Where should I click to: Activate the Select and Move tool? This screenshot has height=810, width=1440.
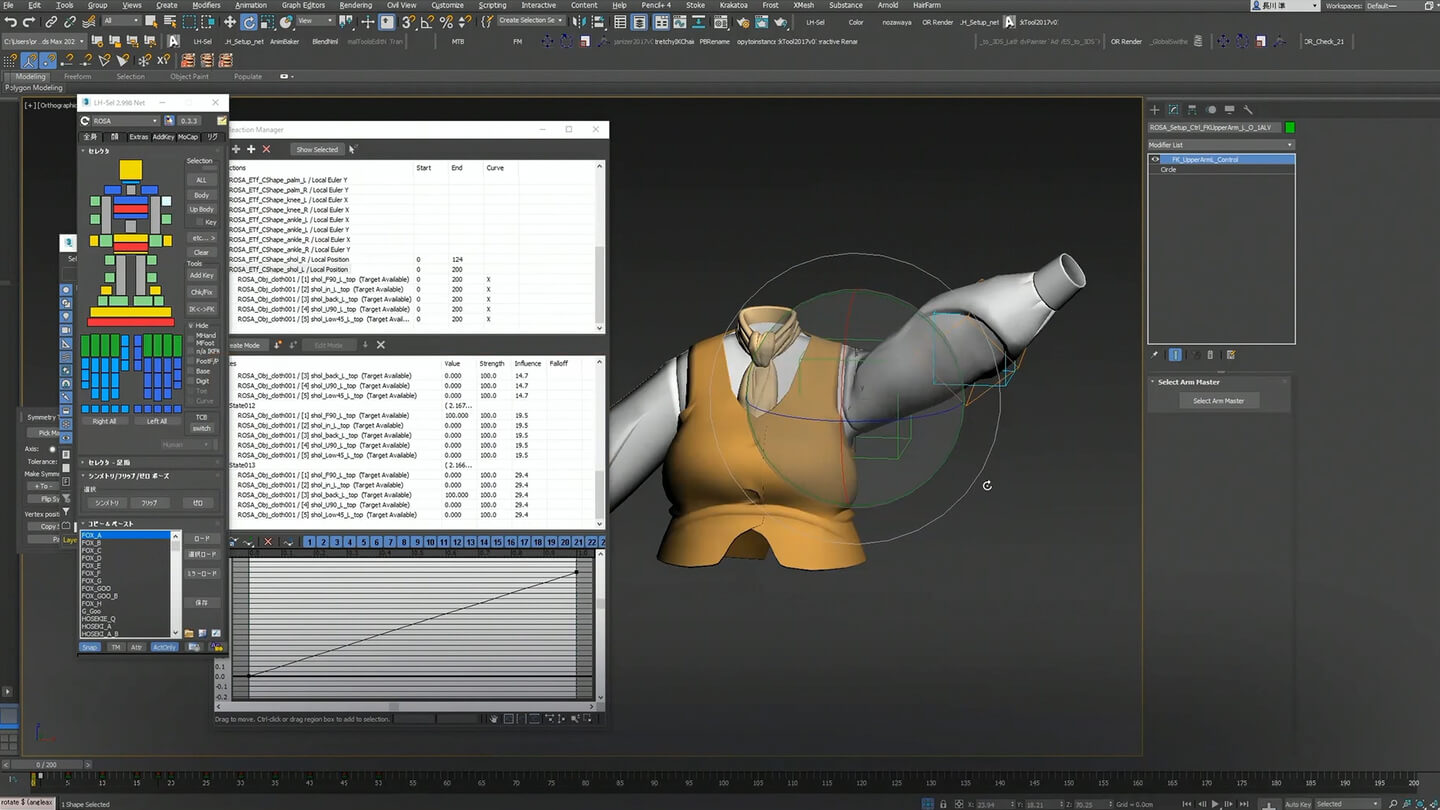(230, 22)
